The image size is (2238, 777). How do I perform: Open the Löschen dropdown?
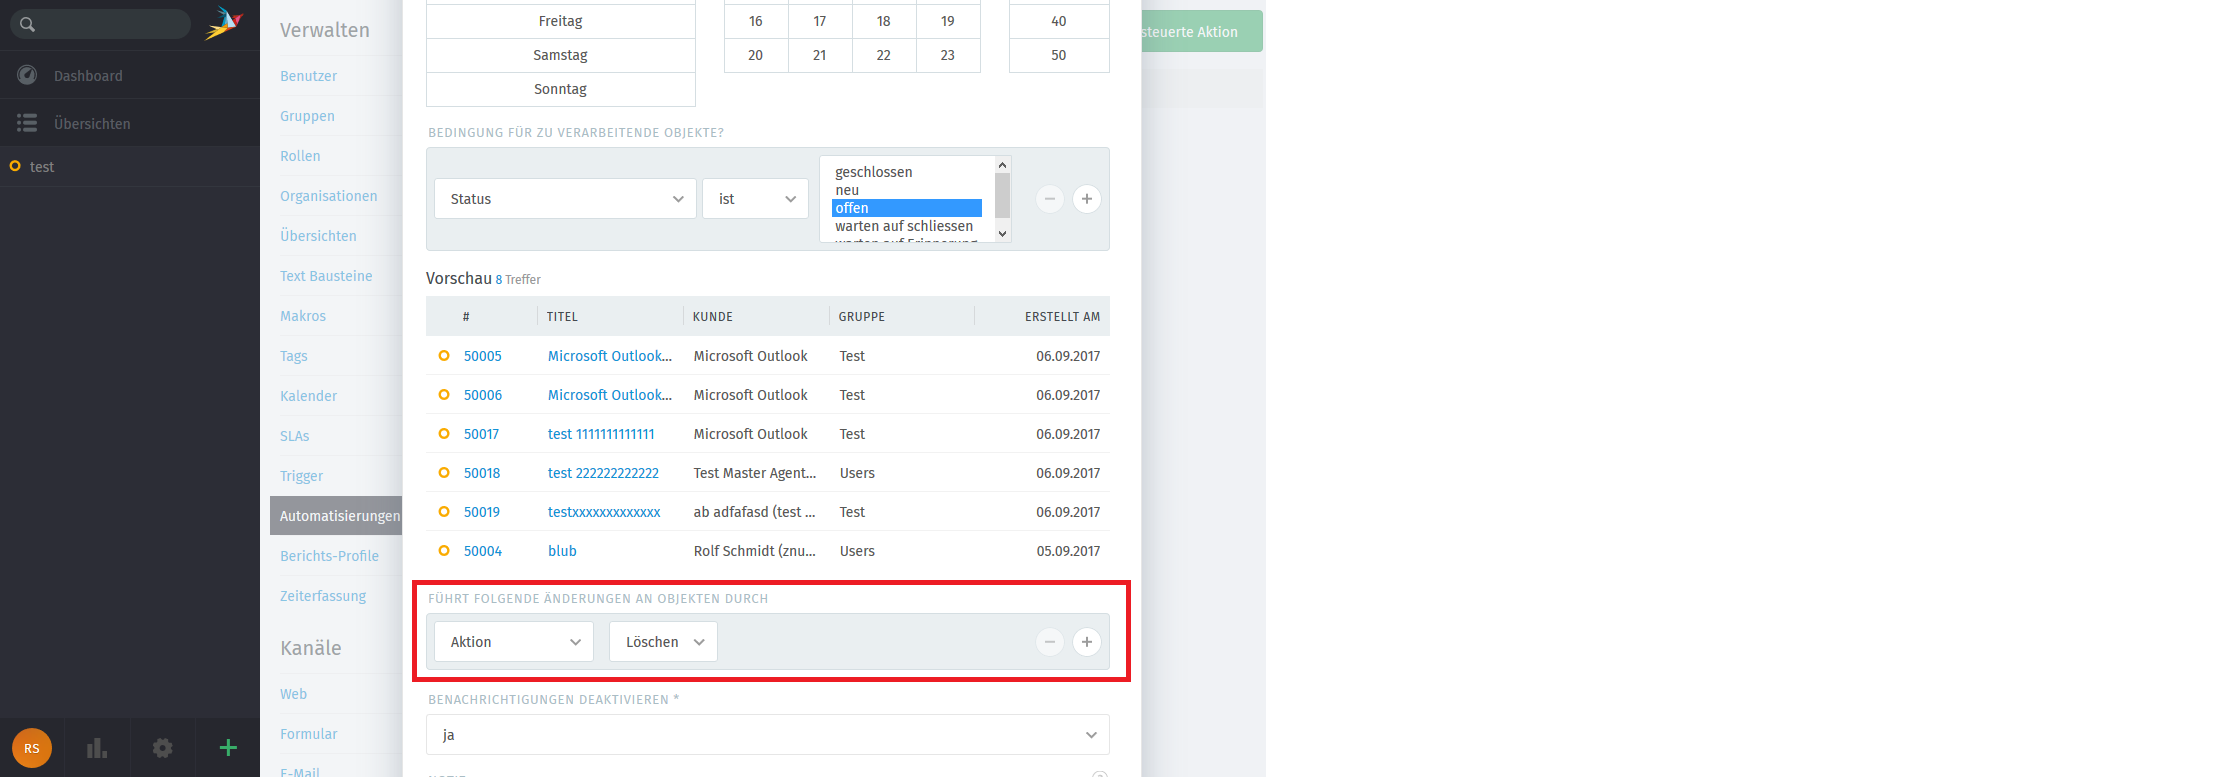664,642
